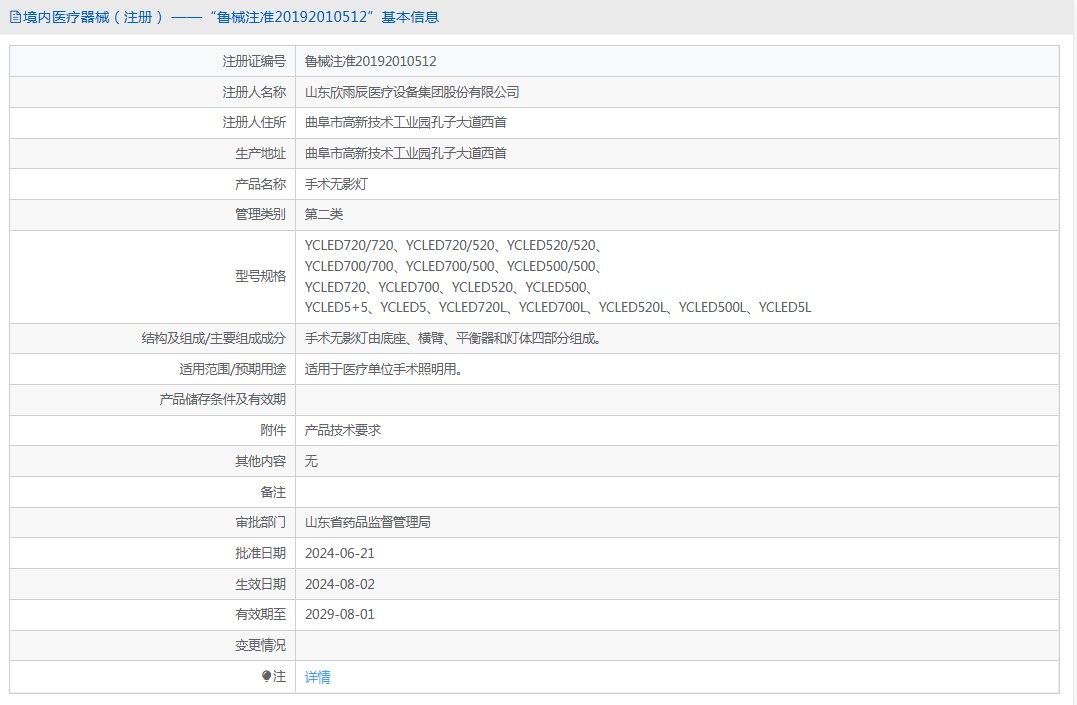1077x705 pixels.
Task: Open the 详情 link
Action: tap(317, 677)
